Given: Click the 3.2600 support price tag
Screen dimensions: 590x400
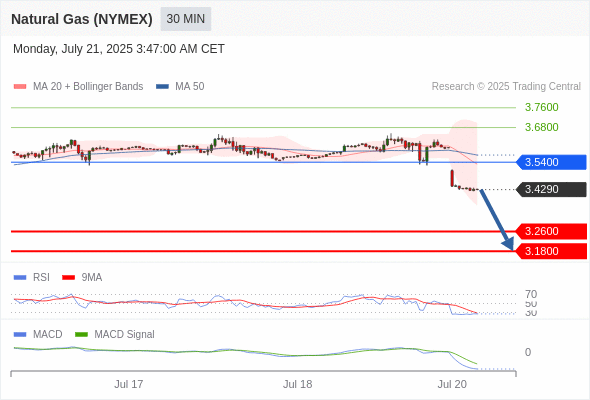Looking at the screenshot, I should (x=551, y=231).
